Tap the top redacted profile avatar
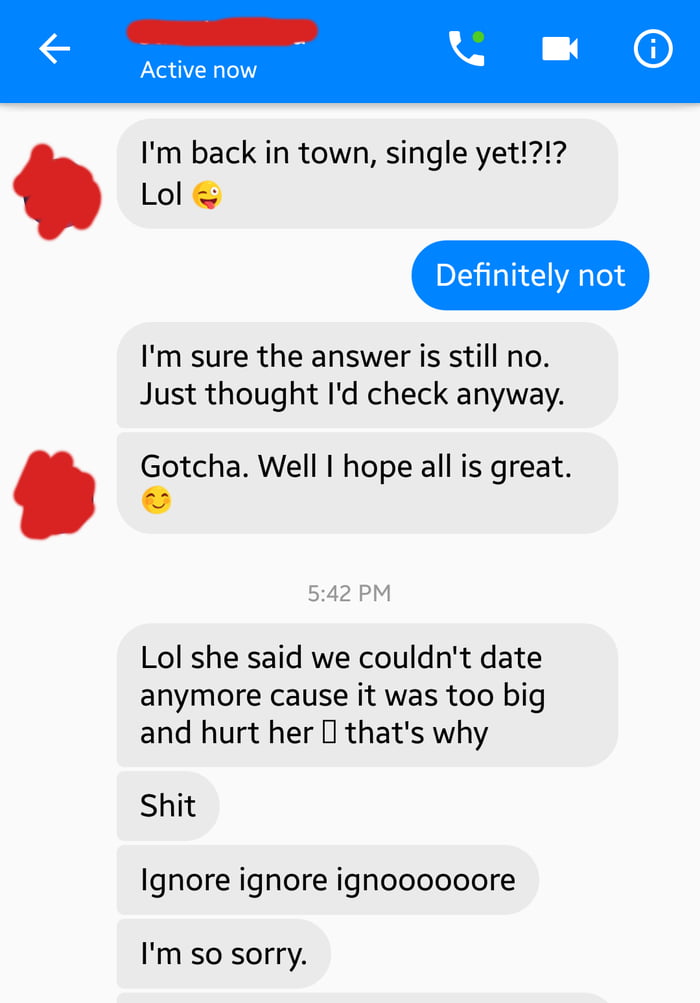 tap(56, 191)
